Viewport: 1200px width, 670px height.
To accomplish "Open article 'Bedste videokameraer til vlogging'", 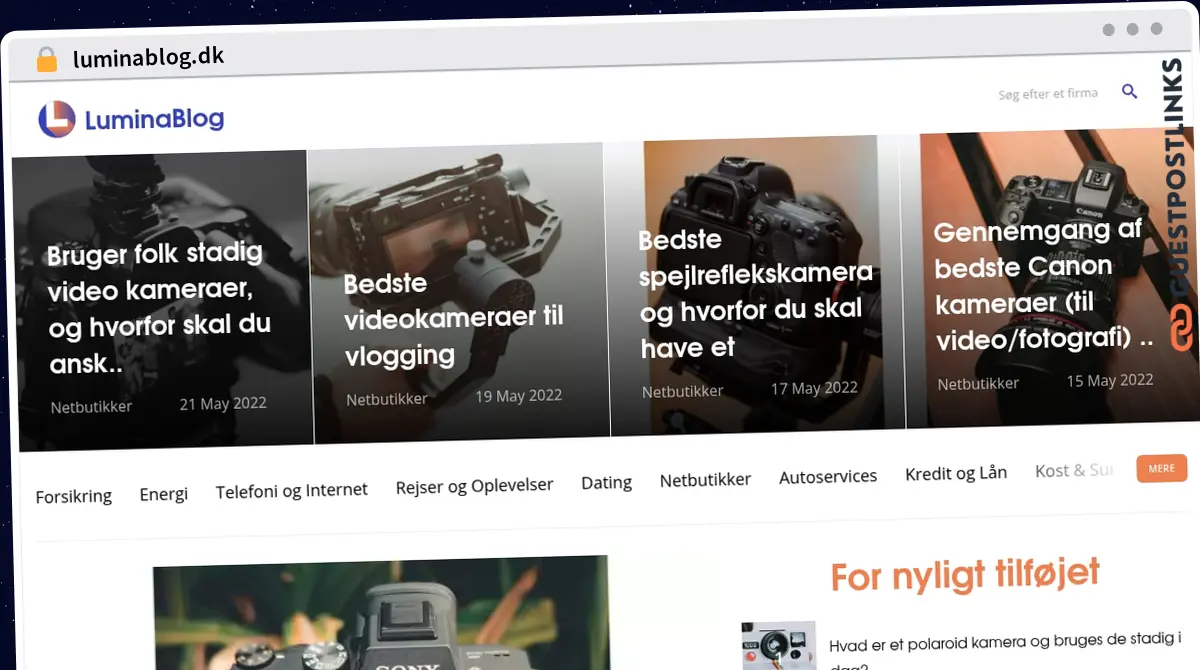I will click(x=454, y=319).
